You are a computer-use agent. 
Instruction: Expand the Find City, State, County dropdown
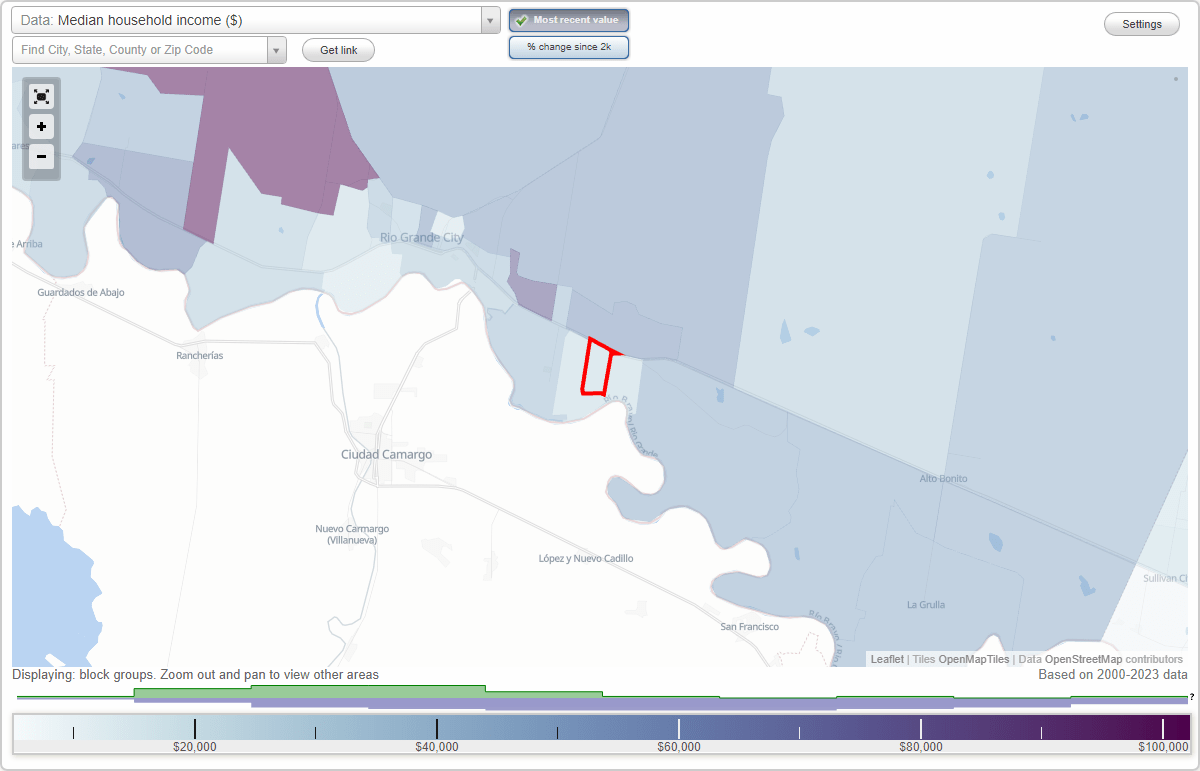point(276,49)
